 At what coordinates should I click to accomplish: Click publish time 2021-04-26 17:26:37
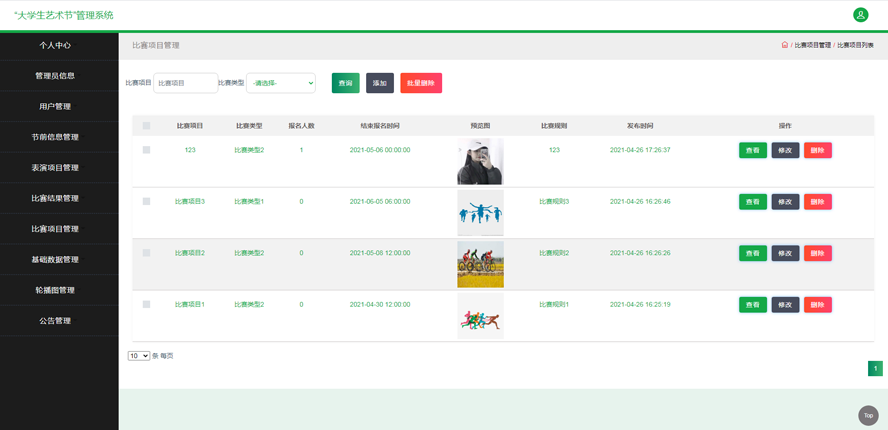[x=640, y=150]
